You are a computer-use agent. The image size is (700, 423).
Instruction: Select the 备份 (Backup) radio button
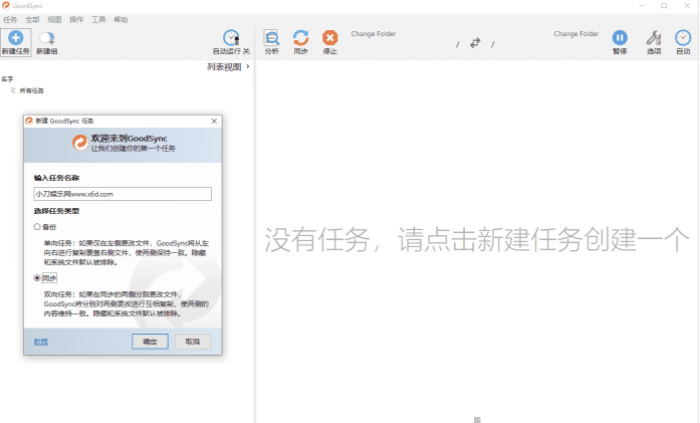[37, 227]
